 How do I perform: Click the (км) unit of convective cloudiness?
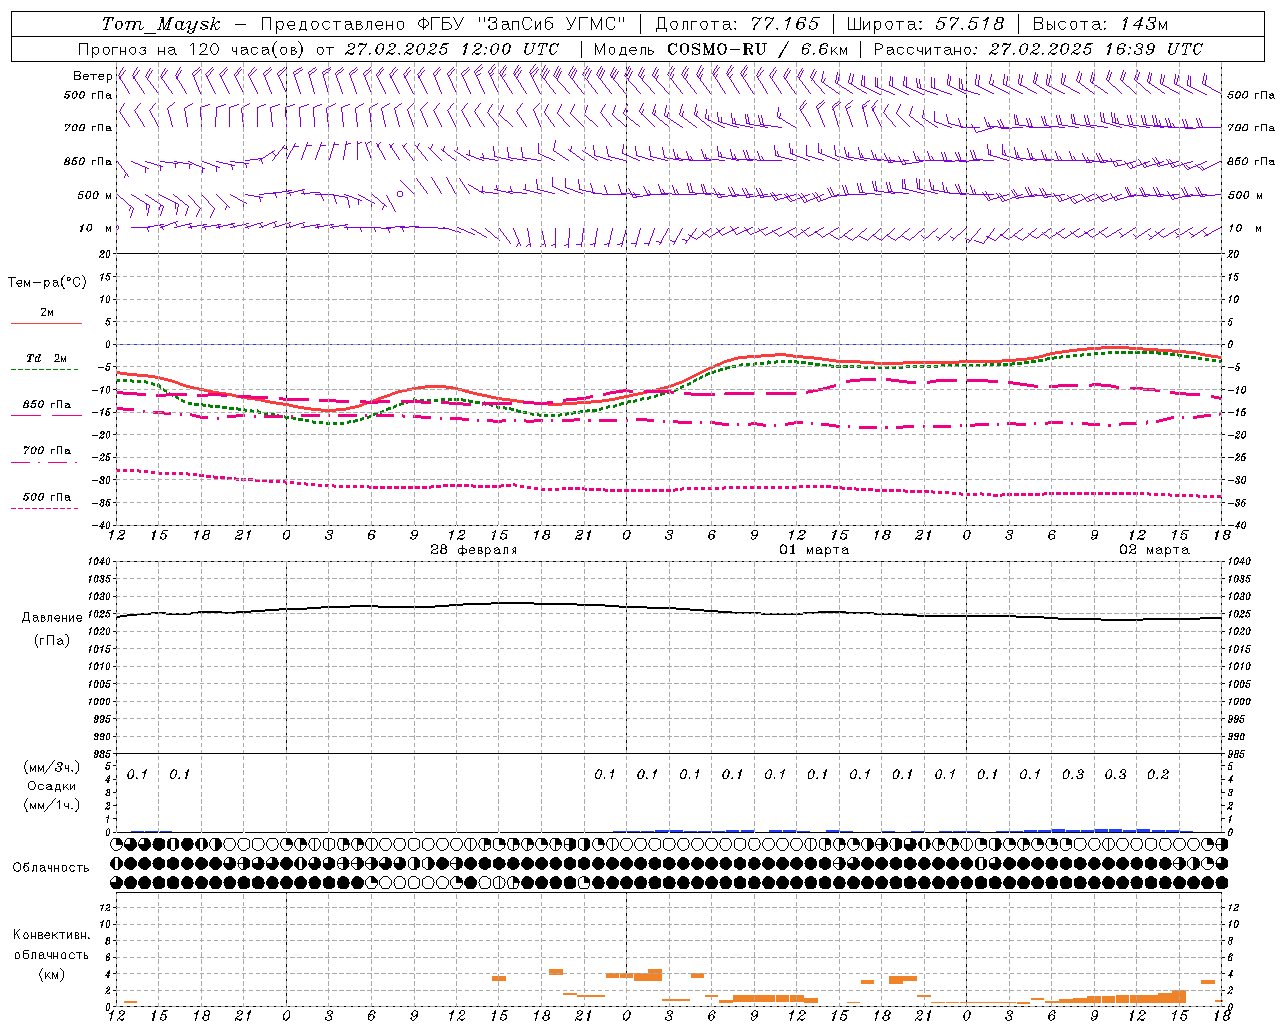[x=52, y=974]
